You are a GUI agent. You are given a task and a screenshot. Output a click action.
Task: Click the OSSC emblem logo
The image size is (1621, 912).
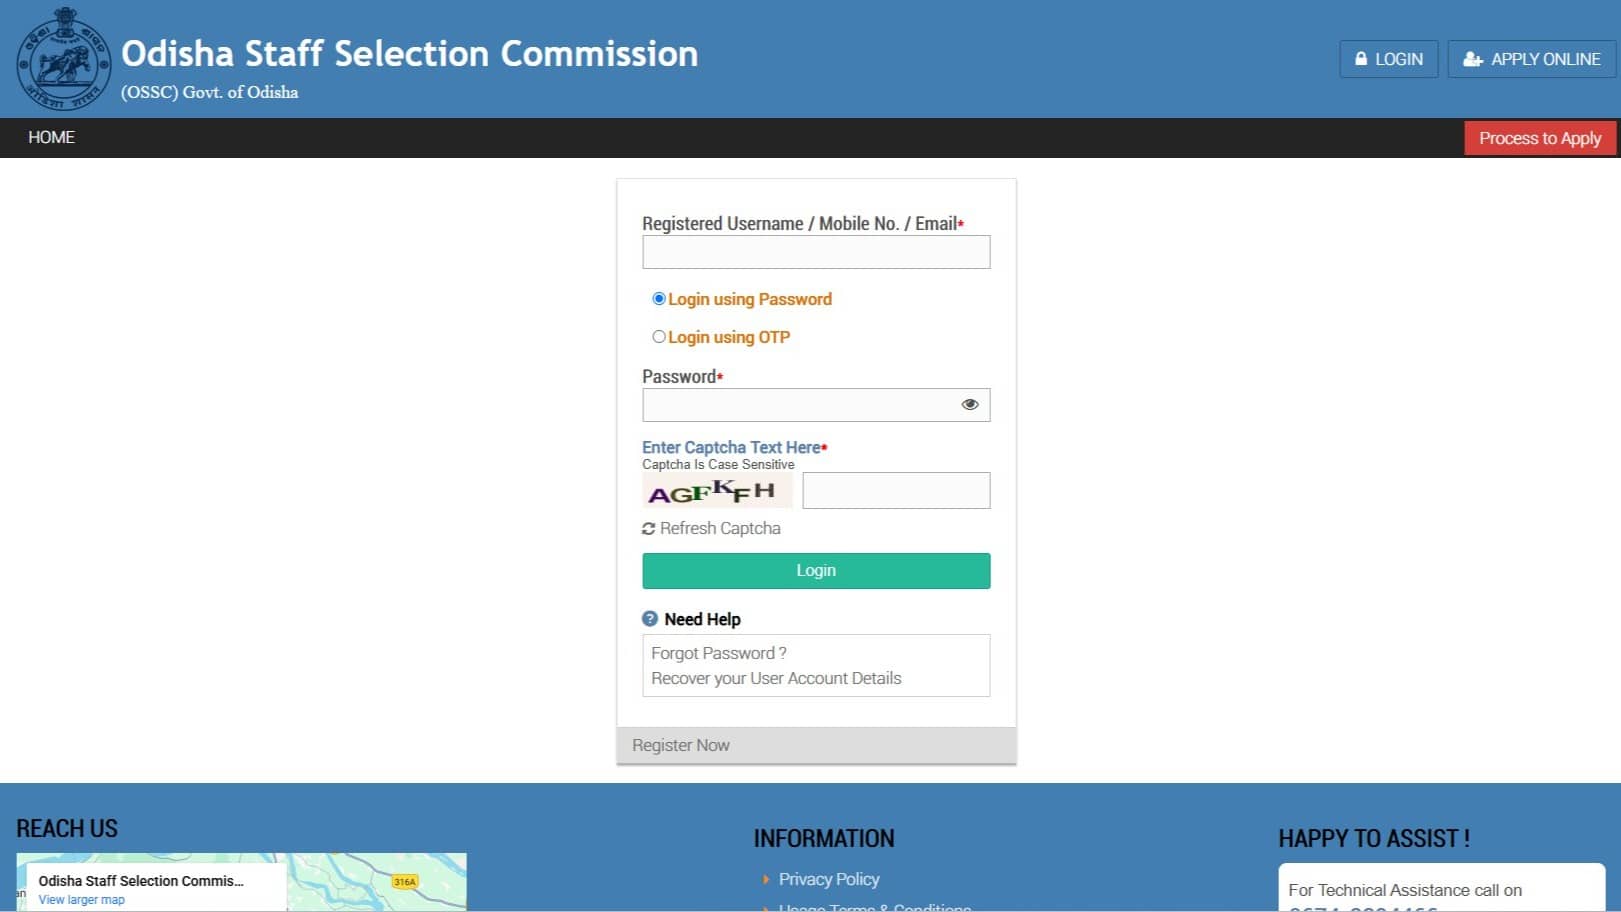coord(63,58)
